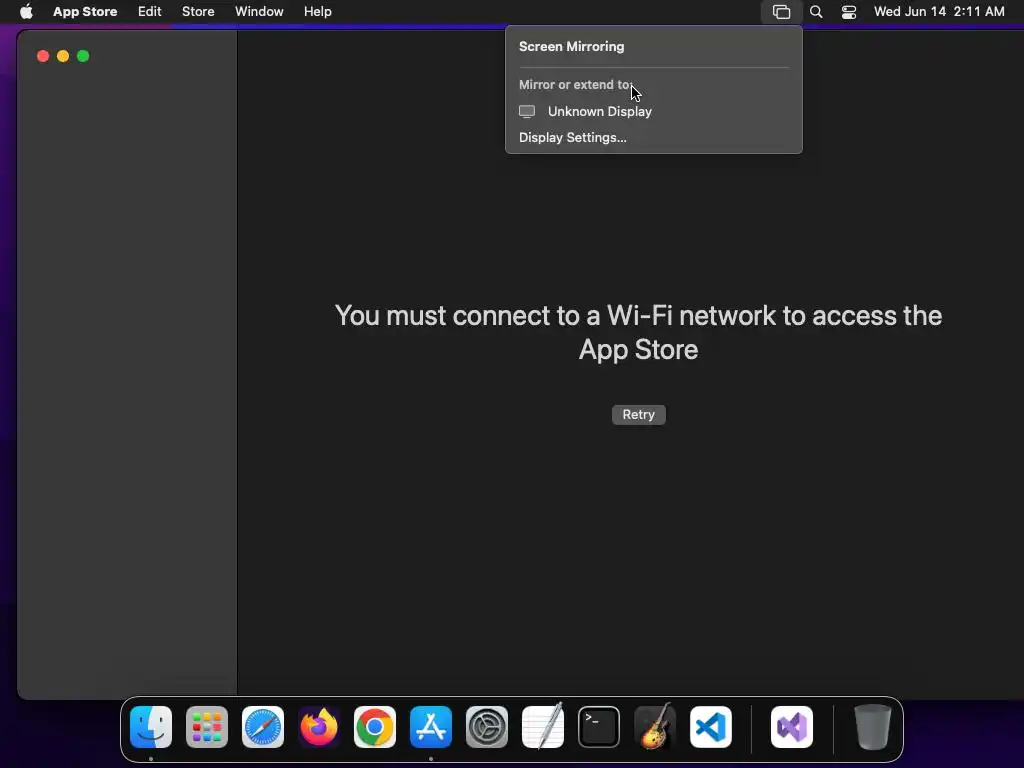
Task: Click the date and time in the menu bar
Action: click(x=939, y=11)
